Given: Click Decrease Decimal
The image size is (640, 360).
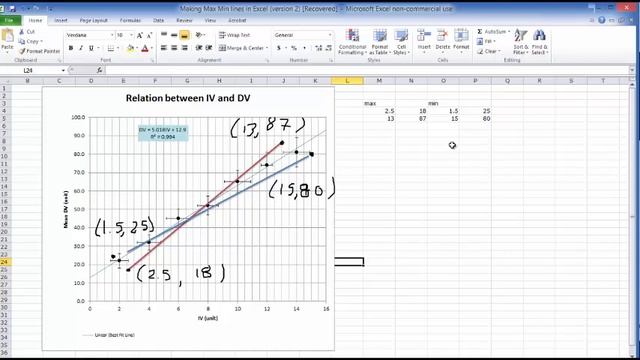Looking at the screenshot, I should 329,48.
